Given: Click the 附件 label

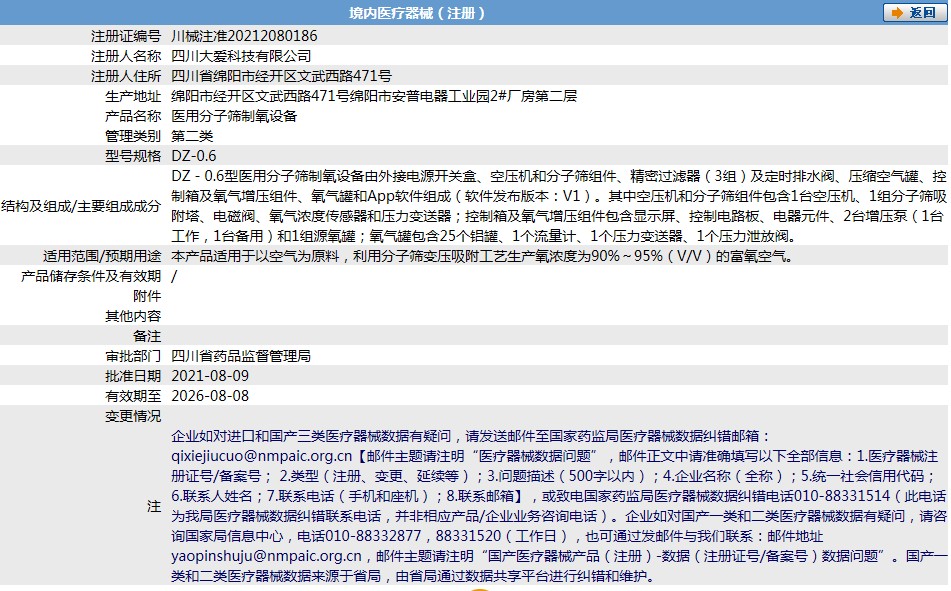Looking at the screenshot, I should [x=147, y=296].
